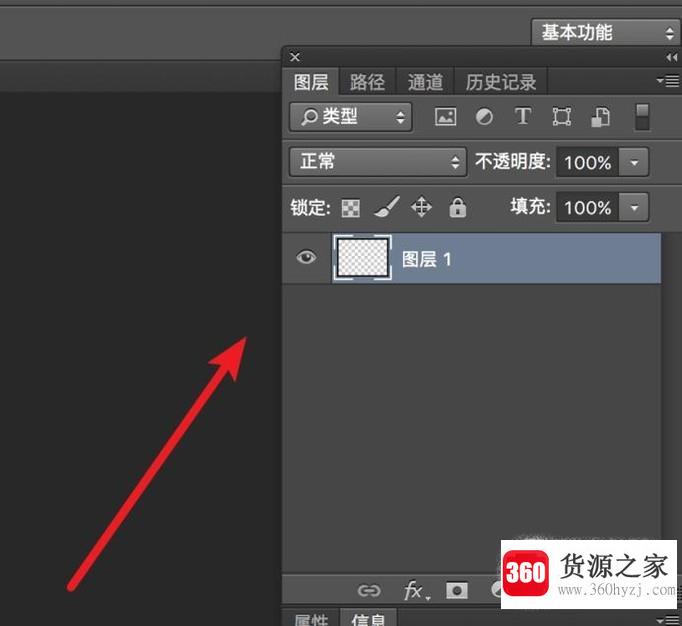Filter layers by shape layers
682x626 pixels.
point(562,117)
